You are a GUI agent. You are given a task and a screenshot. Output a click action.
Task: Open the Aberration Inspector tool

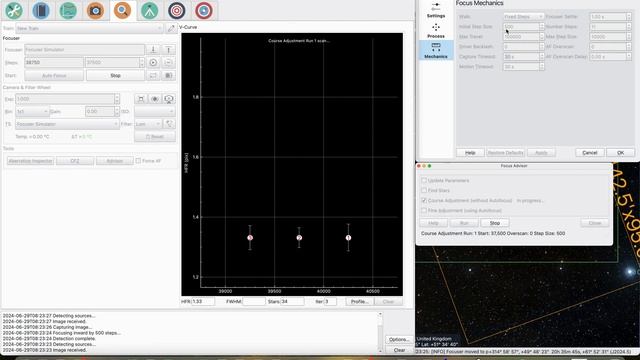(31, 161)
